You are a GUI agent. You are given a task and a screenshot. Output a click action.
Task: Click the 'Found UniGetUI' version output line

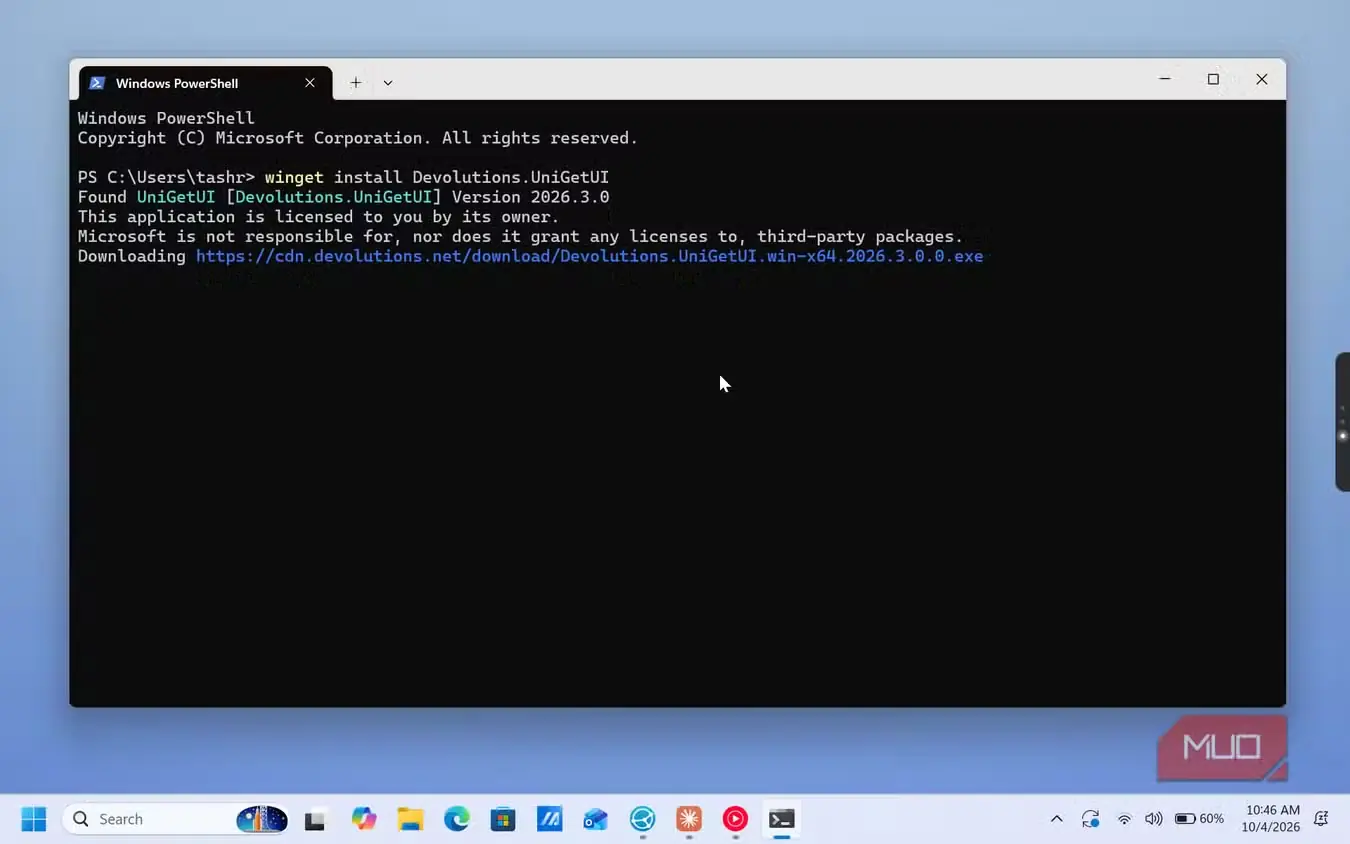click(x=343, y=197)
